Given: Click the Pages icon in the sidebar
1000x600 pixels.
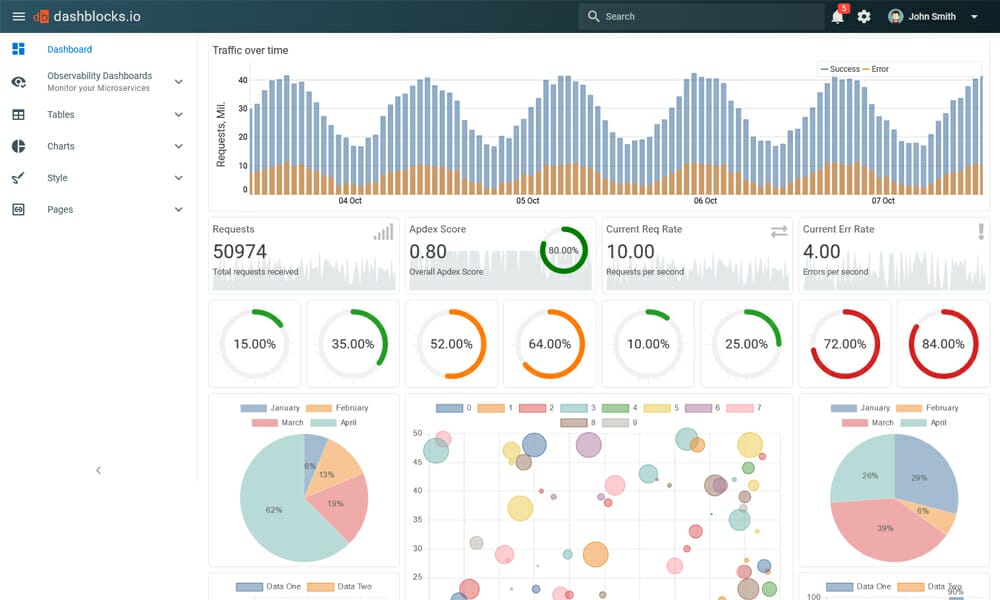Looking at the screenshot, I should (x=18, y=209).
